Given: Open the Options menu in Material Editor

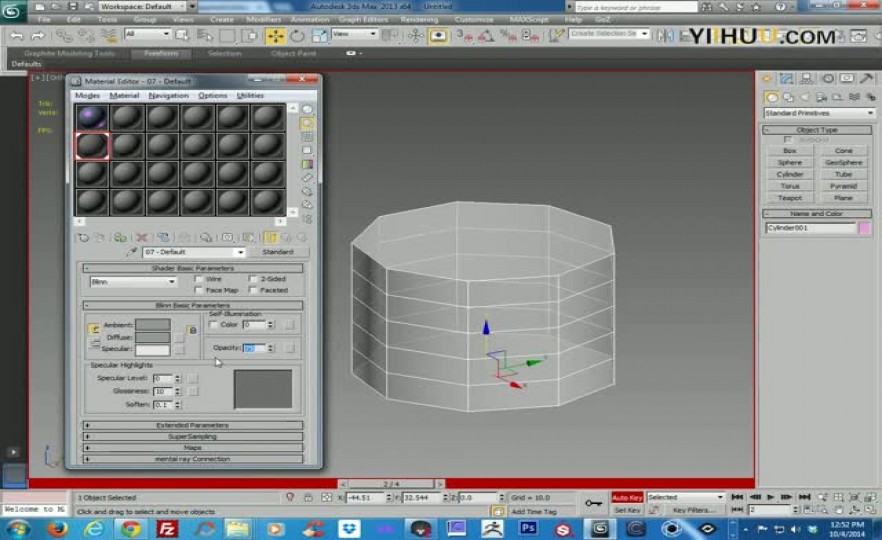Looking at the screenshot, I should click(x=213, y=96).
